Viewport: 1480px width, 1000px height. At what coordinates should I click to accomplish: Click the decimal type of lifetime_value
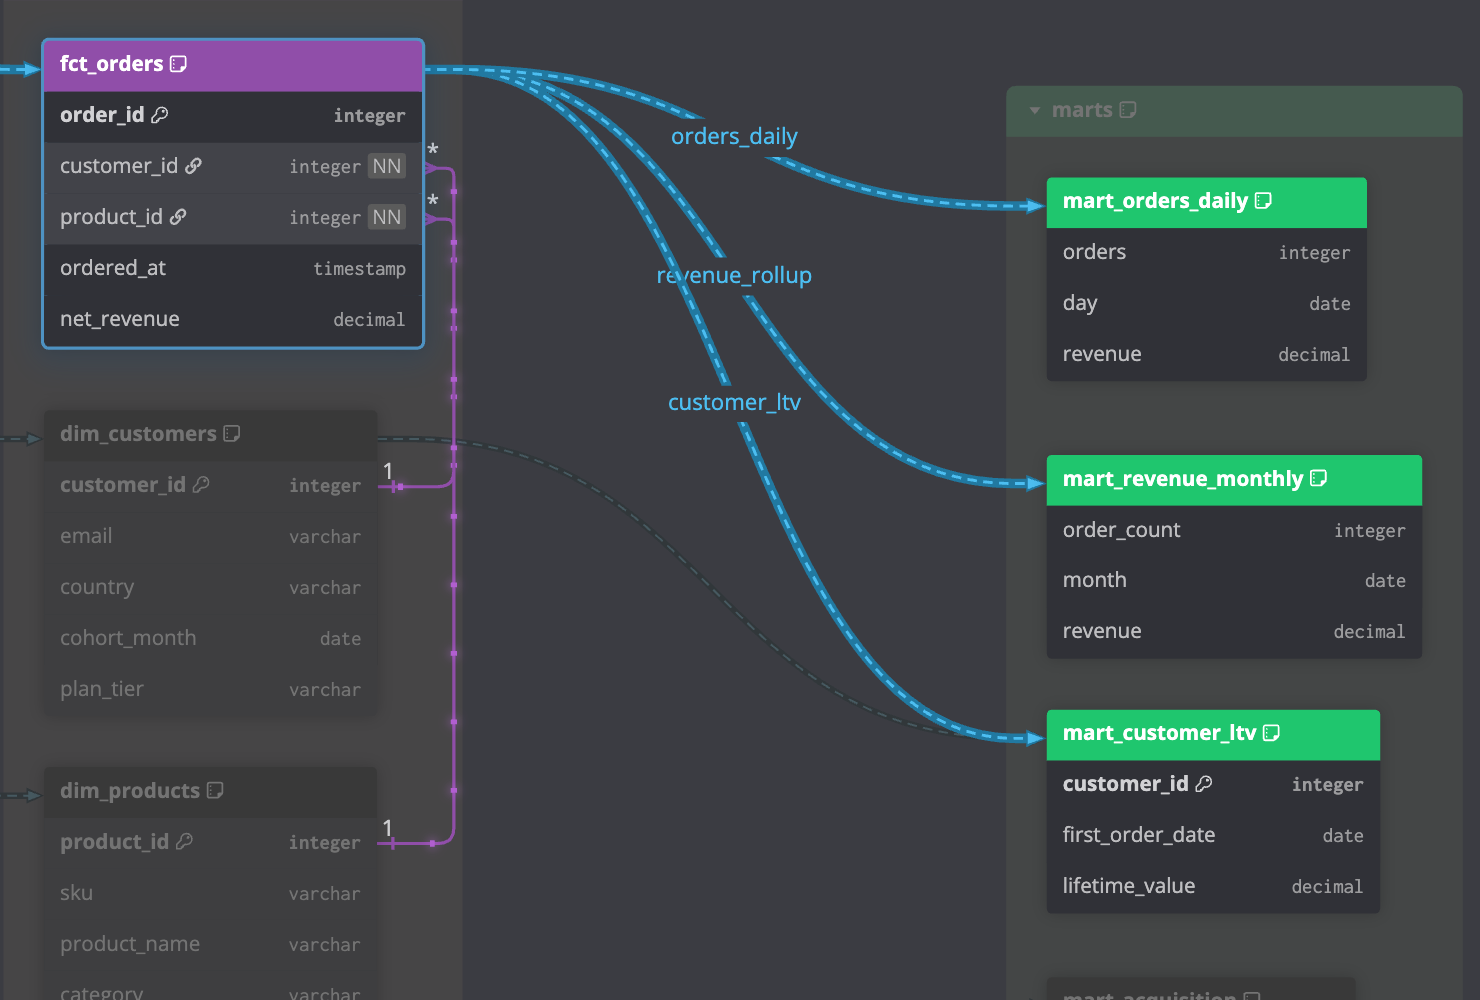click(x=1327, y=887)
